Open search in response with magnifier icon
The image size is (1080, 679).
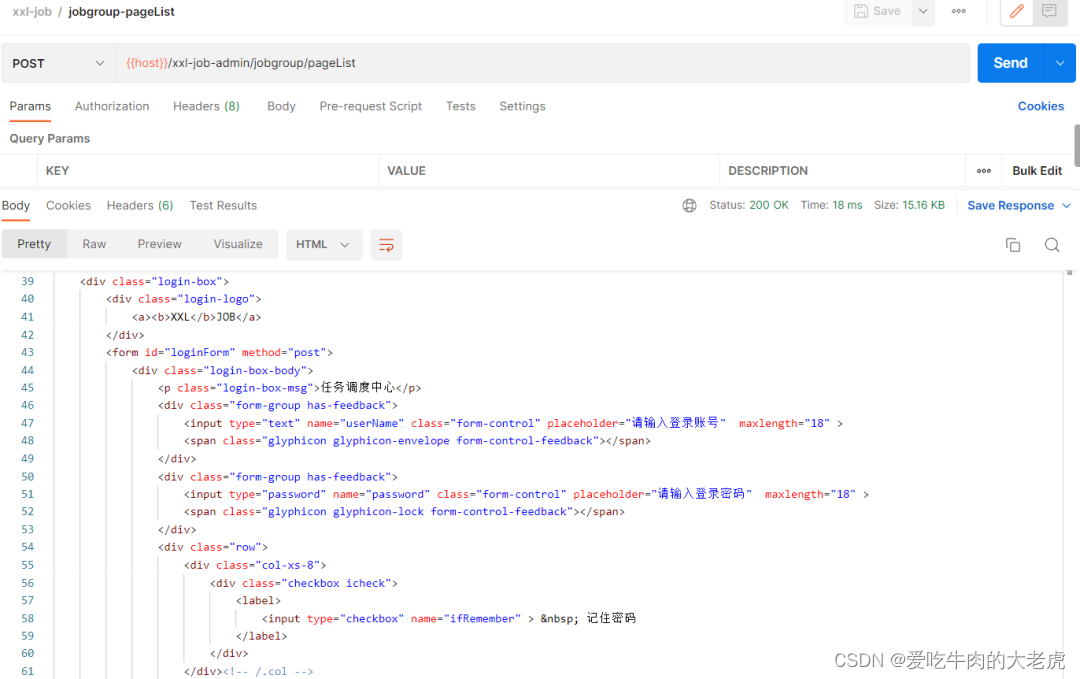(x=1051, y=244)
